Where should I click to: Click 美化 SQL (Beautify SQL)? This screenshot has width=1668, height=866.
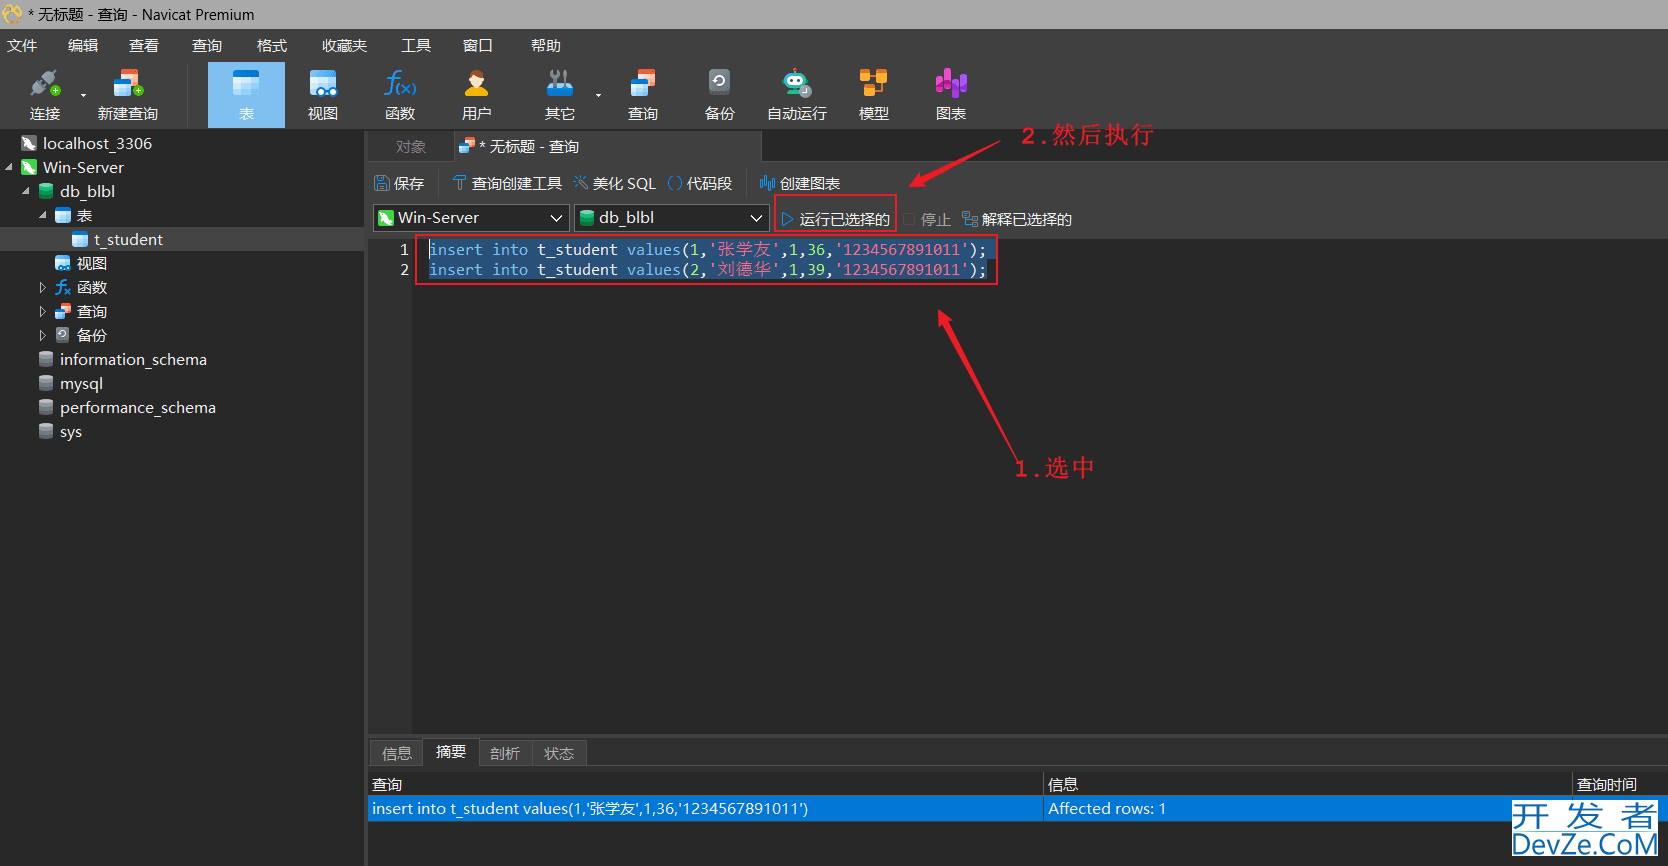point(615,183)
